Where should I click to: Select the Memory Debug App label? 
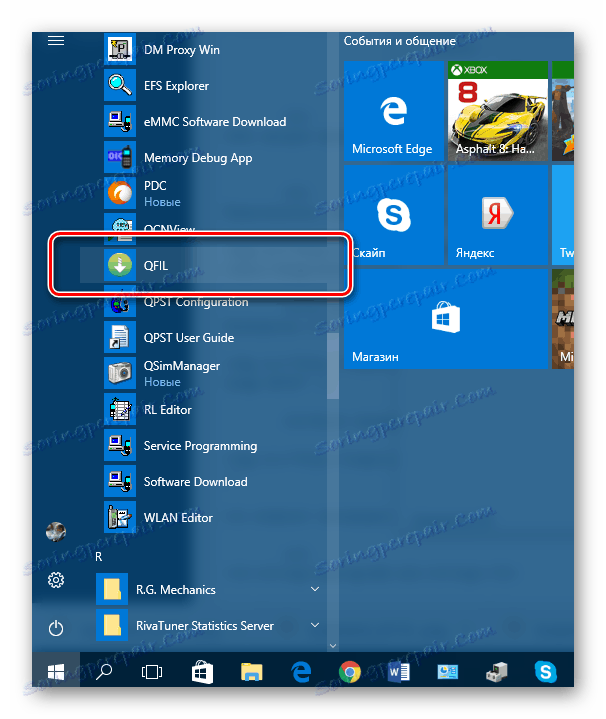pyautogui.click(x=198, y=158)
